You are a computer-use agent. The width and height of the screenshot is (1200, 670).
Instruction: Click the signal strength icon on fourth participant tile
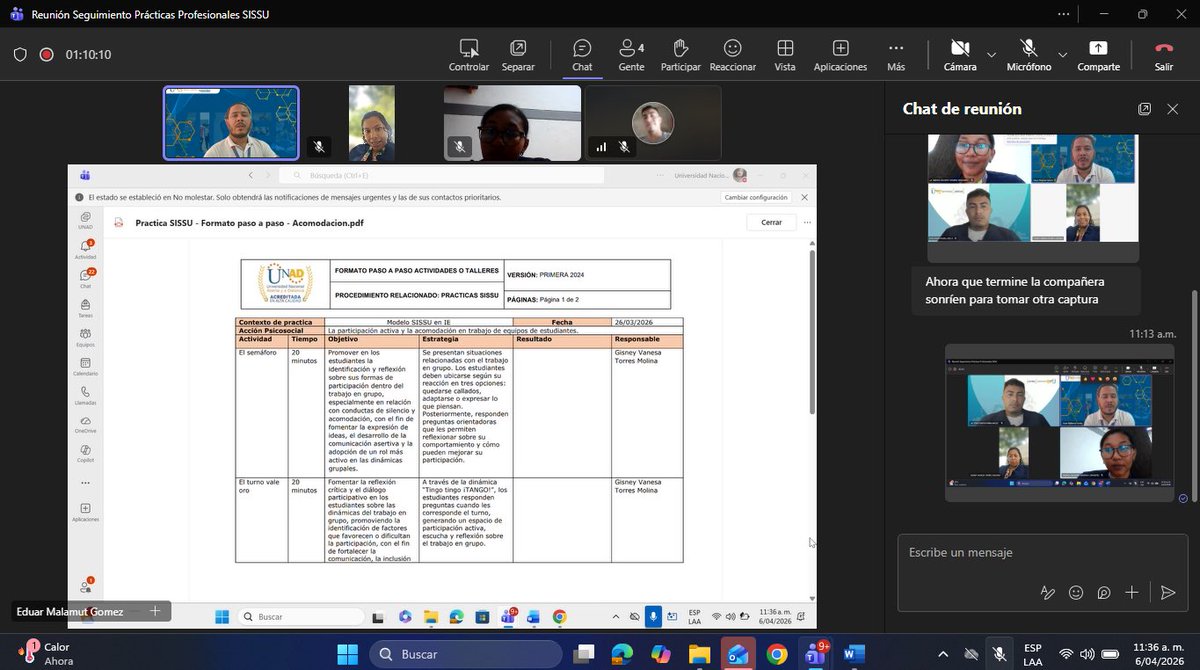tap(601, 146)
